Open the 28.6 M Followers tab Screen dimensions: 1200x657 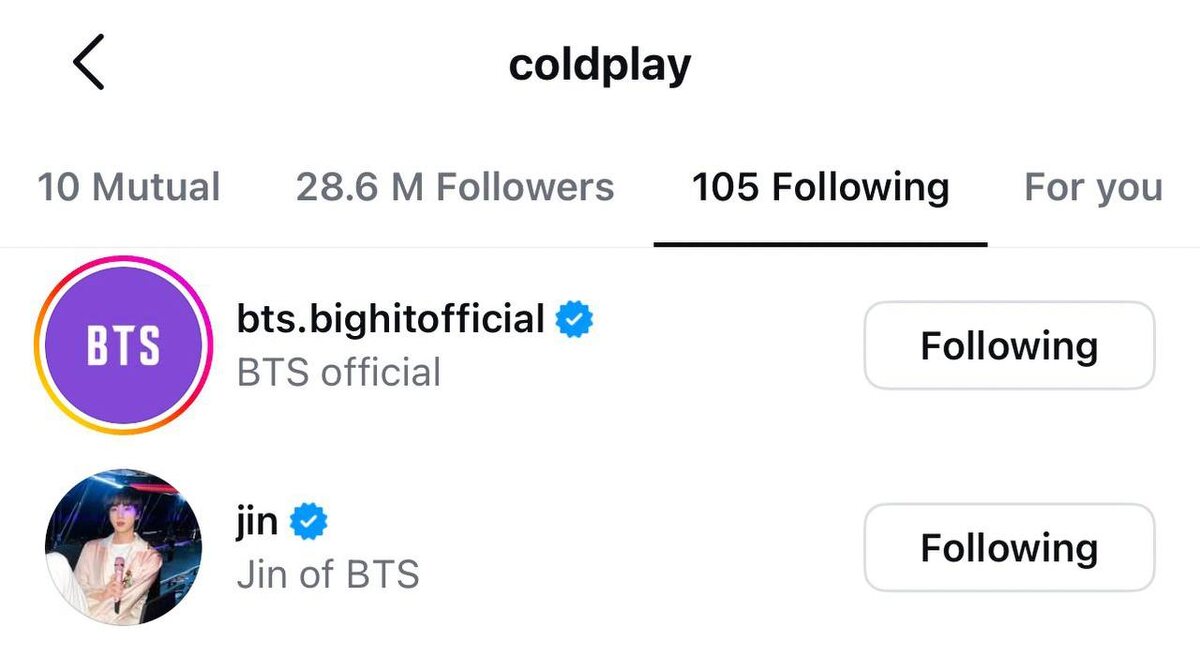[455, 187]
